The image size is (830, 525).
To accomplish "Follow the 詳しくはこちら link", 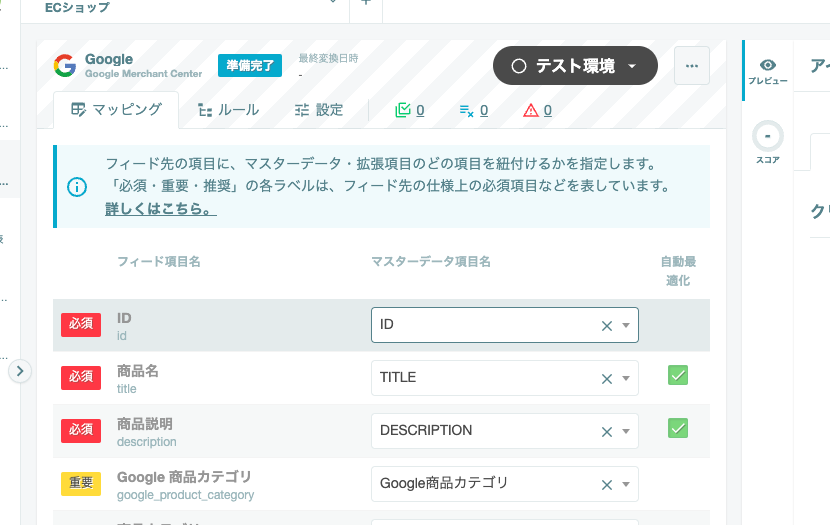I will [x=161, y=209].
